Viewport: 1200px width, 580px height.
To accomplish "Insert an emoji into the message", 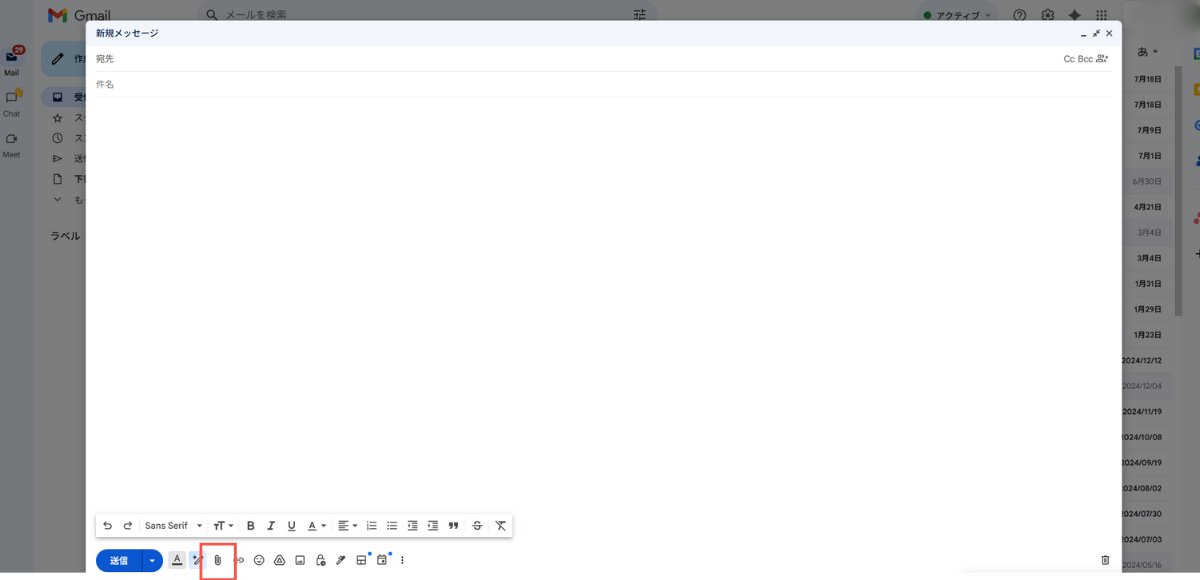I will 259,561.
